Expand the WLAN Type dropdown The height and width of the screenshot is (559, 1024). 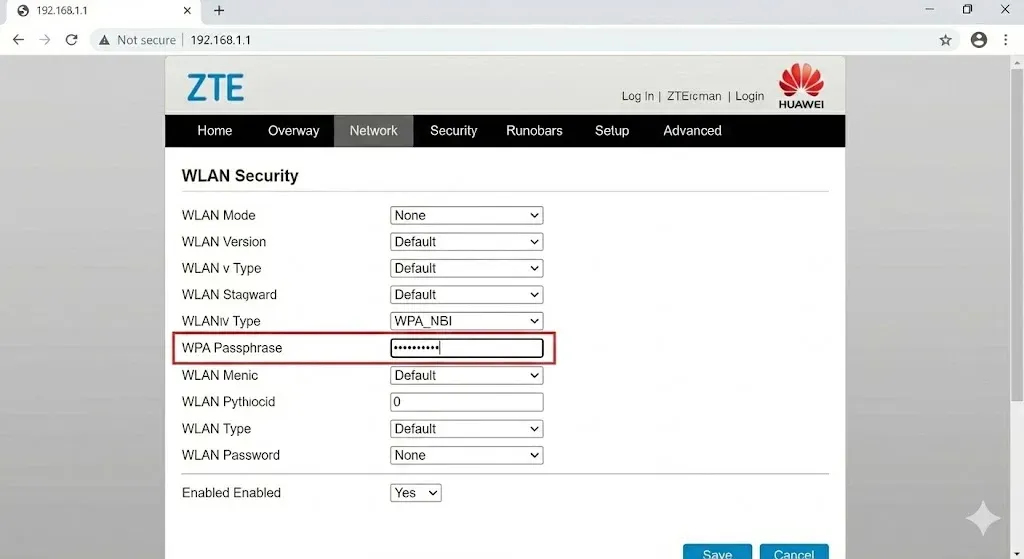tap(466, 429)
